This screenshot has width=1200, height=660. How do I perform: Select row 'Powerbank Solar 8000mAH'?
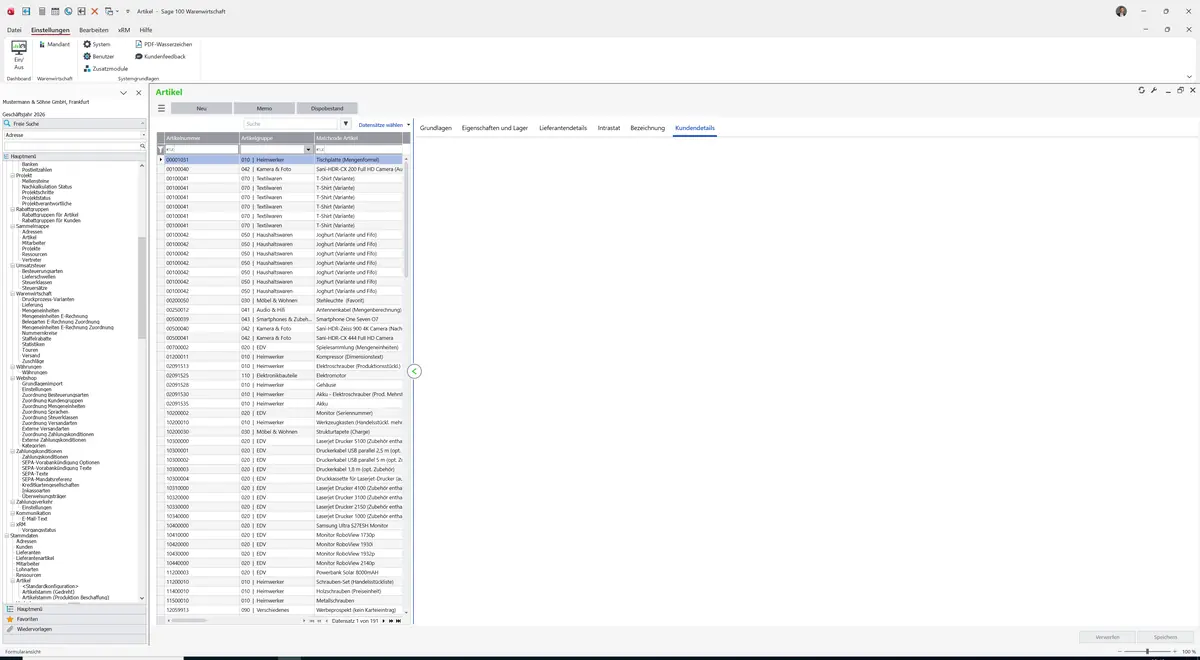coord(284,572)
